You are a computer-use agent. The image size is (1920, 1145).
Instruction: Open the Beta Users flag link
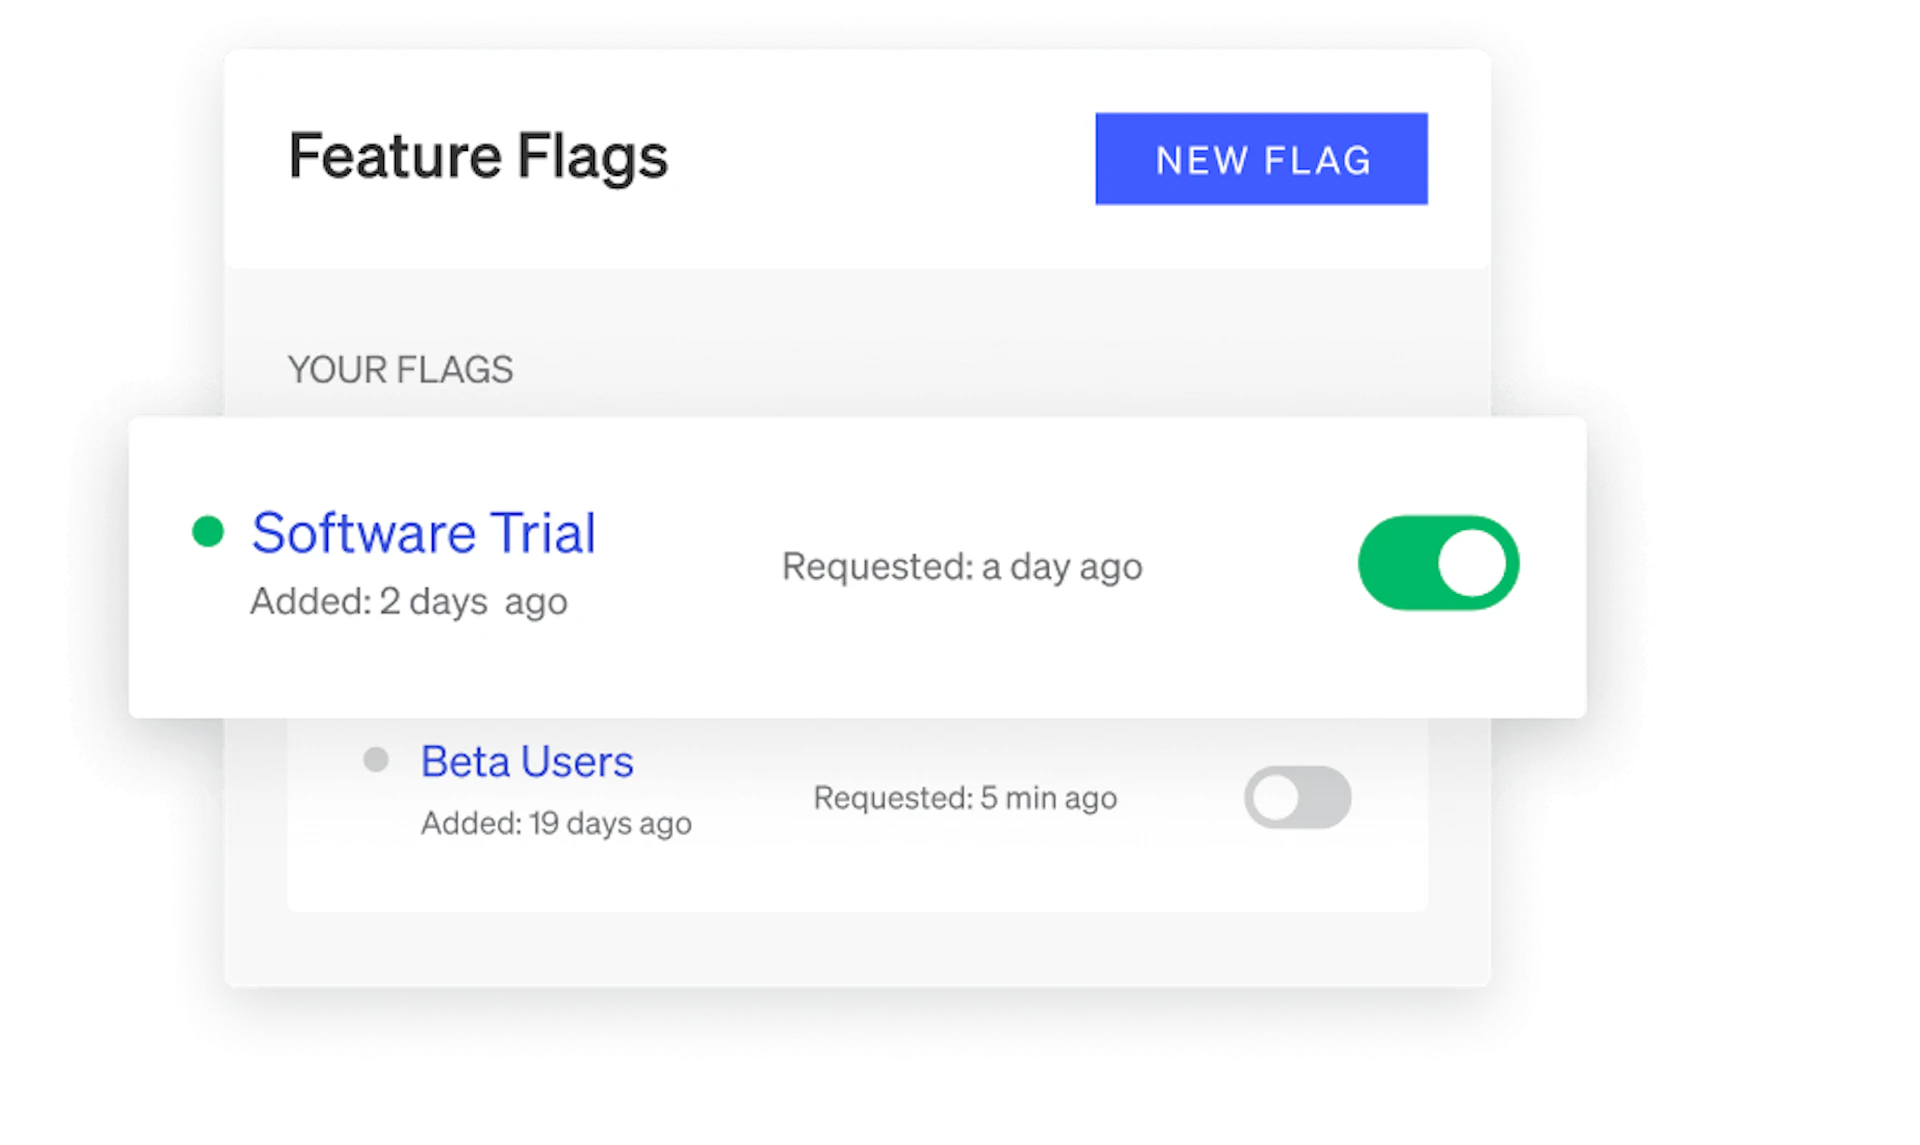[526, 762]
